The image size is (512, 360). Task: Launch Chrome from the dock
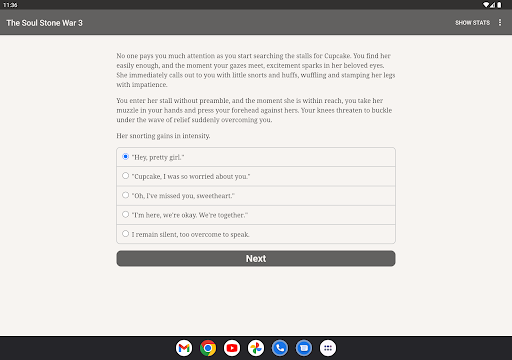pos(208,348)
